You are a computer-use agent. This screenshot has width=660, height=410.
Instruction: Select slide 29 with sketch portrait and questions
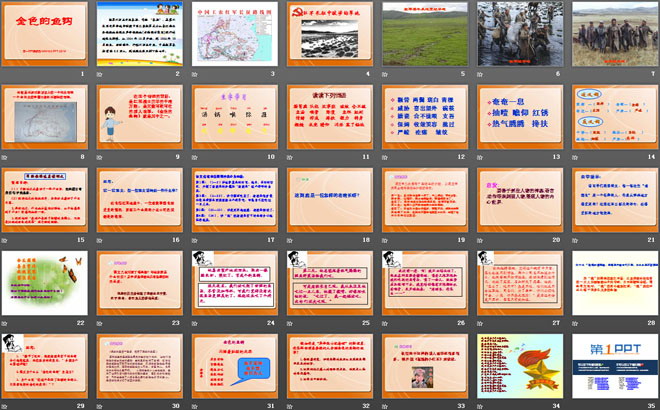(45, 366)
